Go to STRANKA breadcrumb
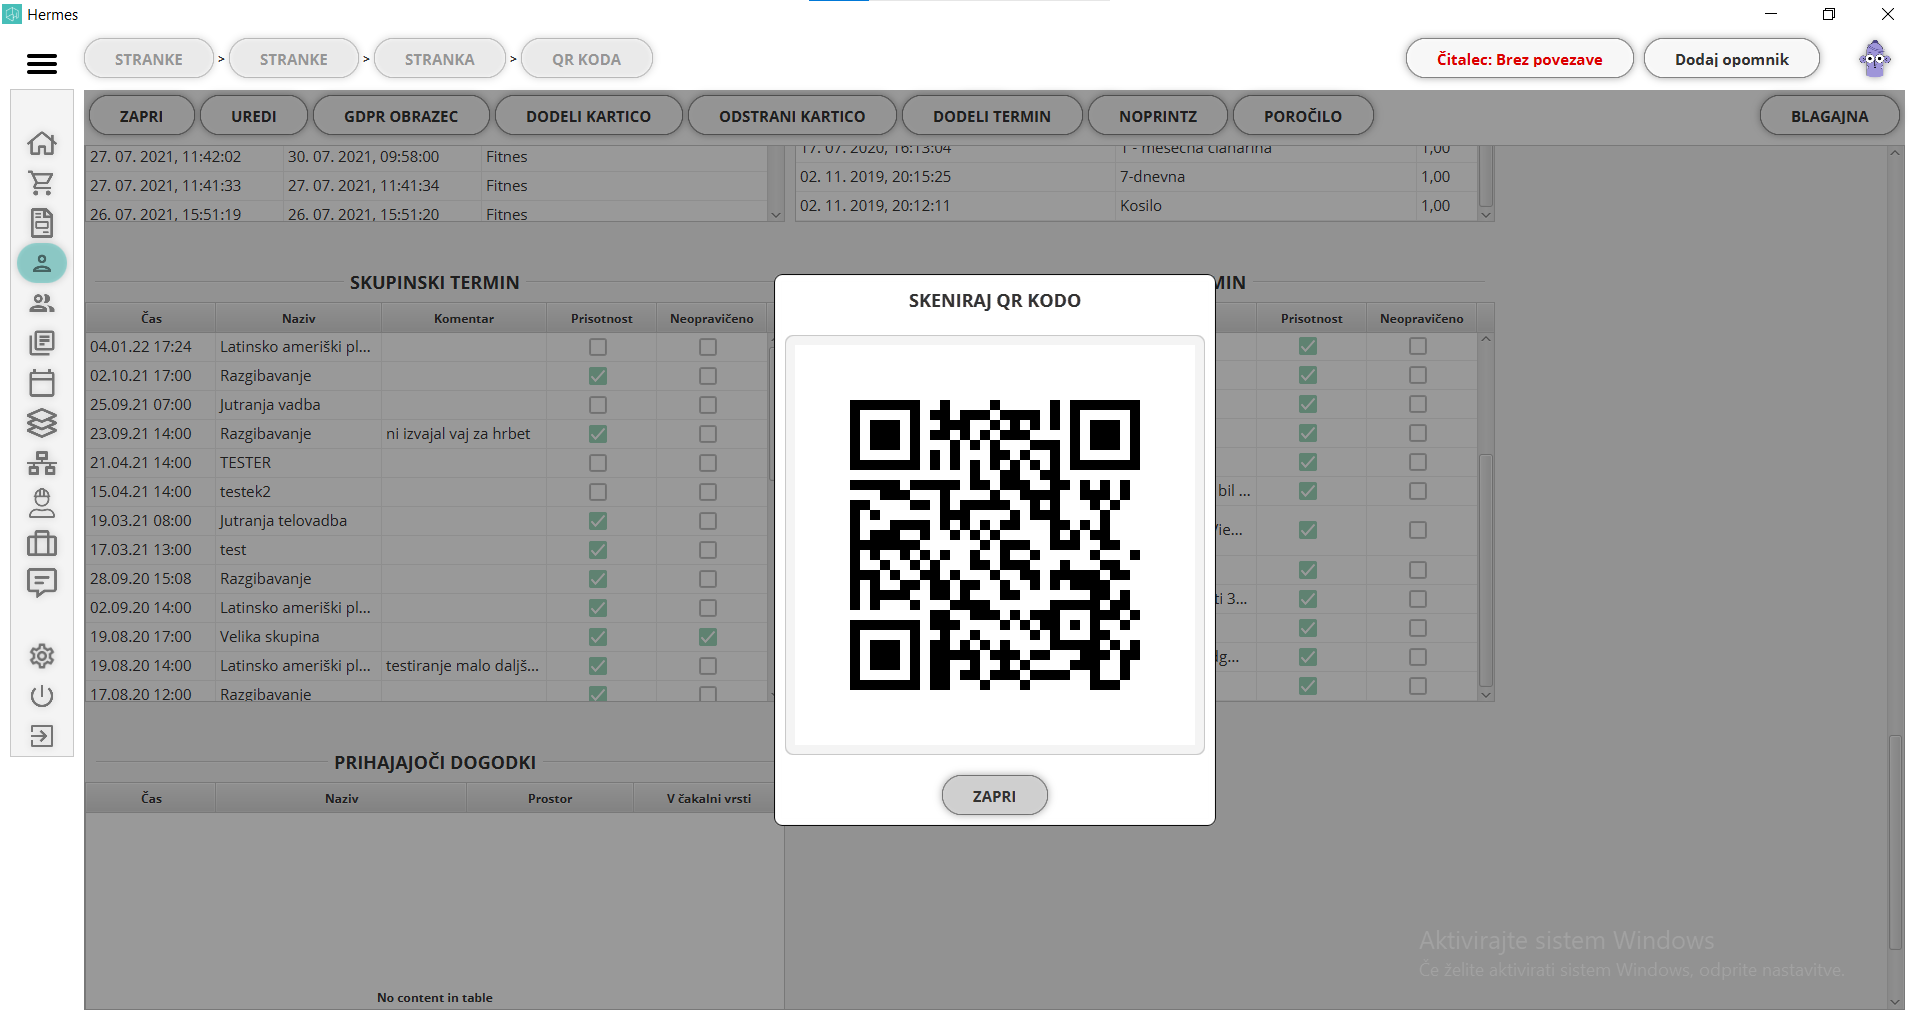Image resolution: width=1916 pixels, height=1027 pixels. (440, 59)
